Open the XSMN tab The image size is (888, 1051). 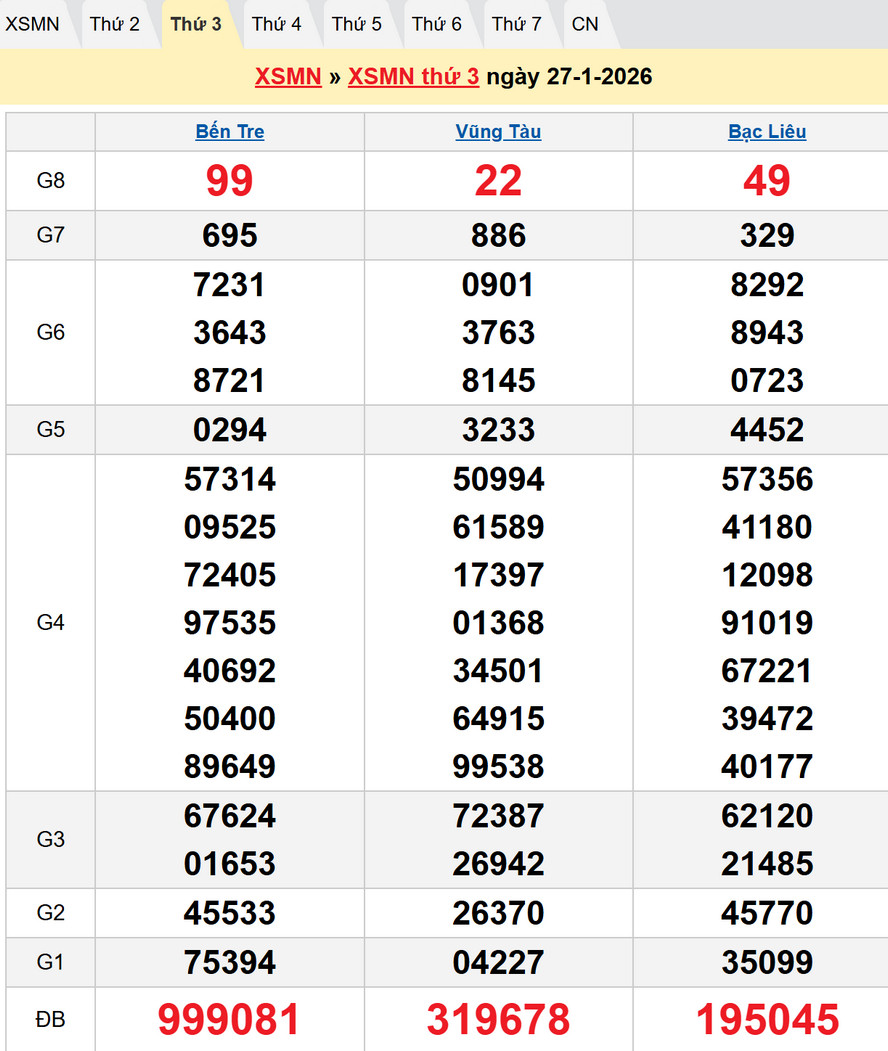pos(33,24)
